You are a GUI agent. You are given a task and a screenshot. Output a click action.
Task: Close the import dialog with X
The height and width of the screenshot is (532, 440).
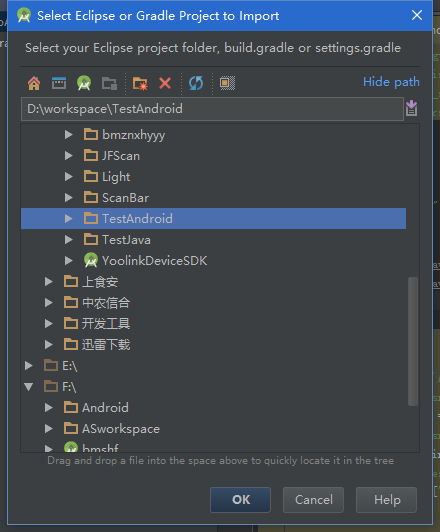pos(417,15)
